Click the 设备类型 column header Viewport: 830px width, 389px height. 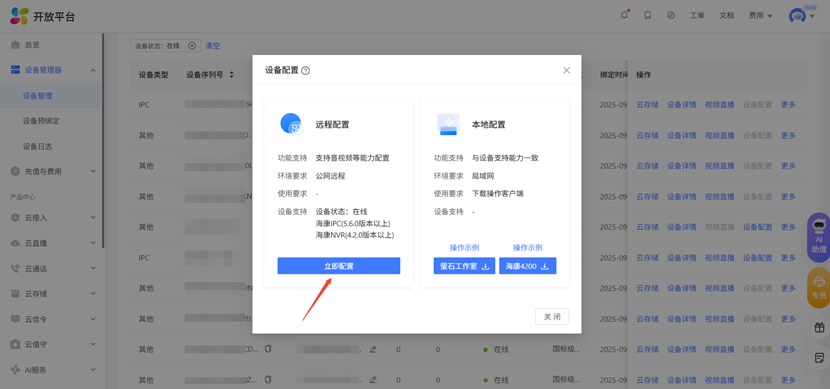pyautogui.click(x=154, y=75)
